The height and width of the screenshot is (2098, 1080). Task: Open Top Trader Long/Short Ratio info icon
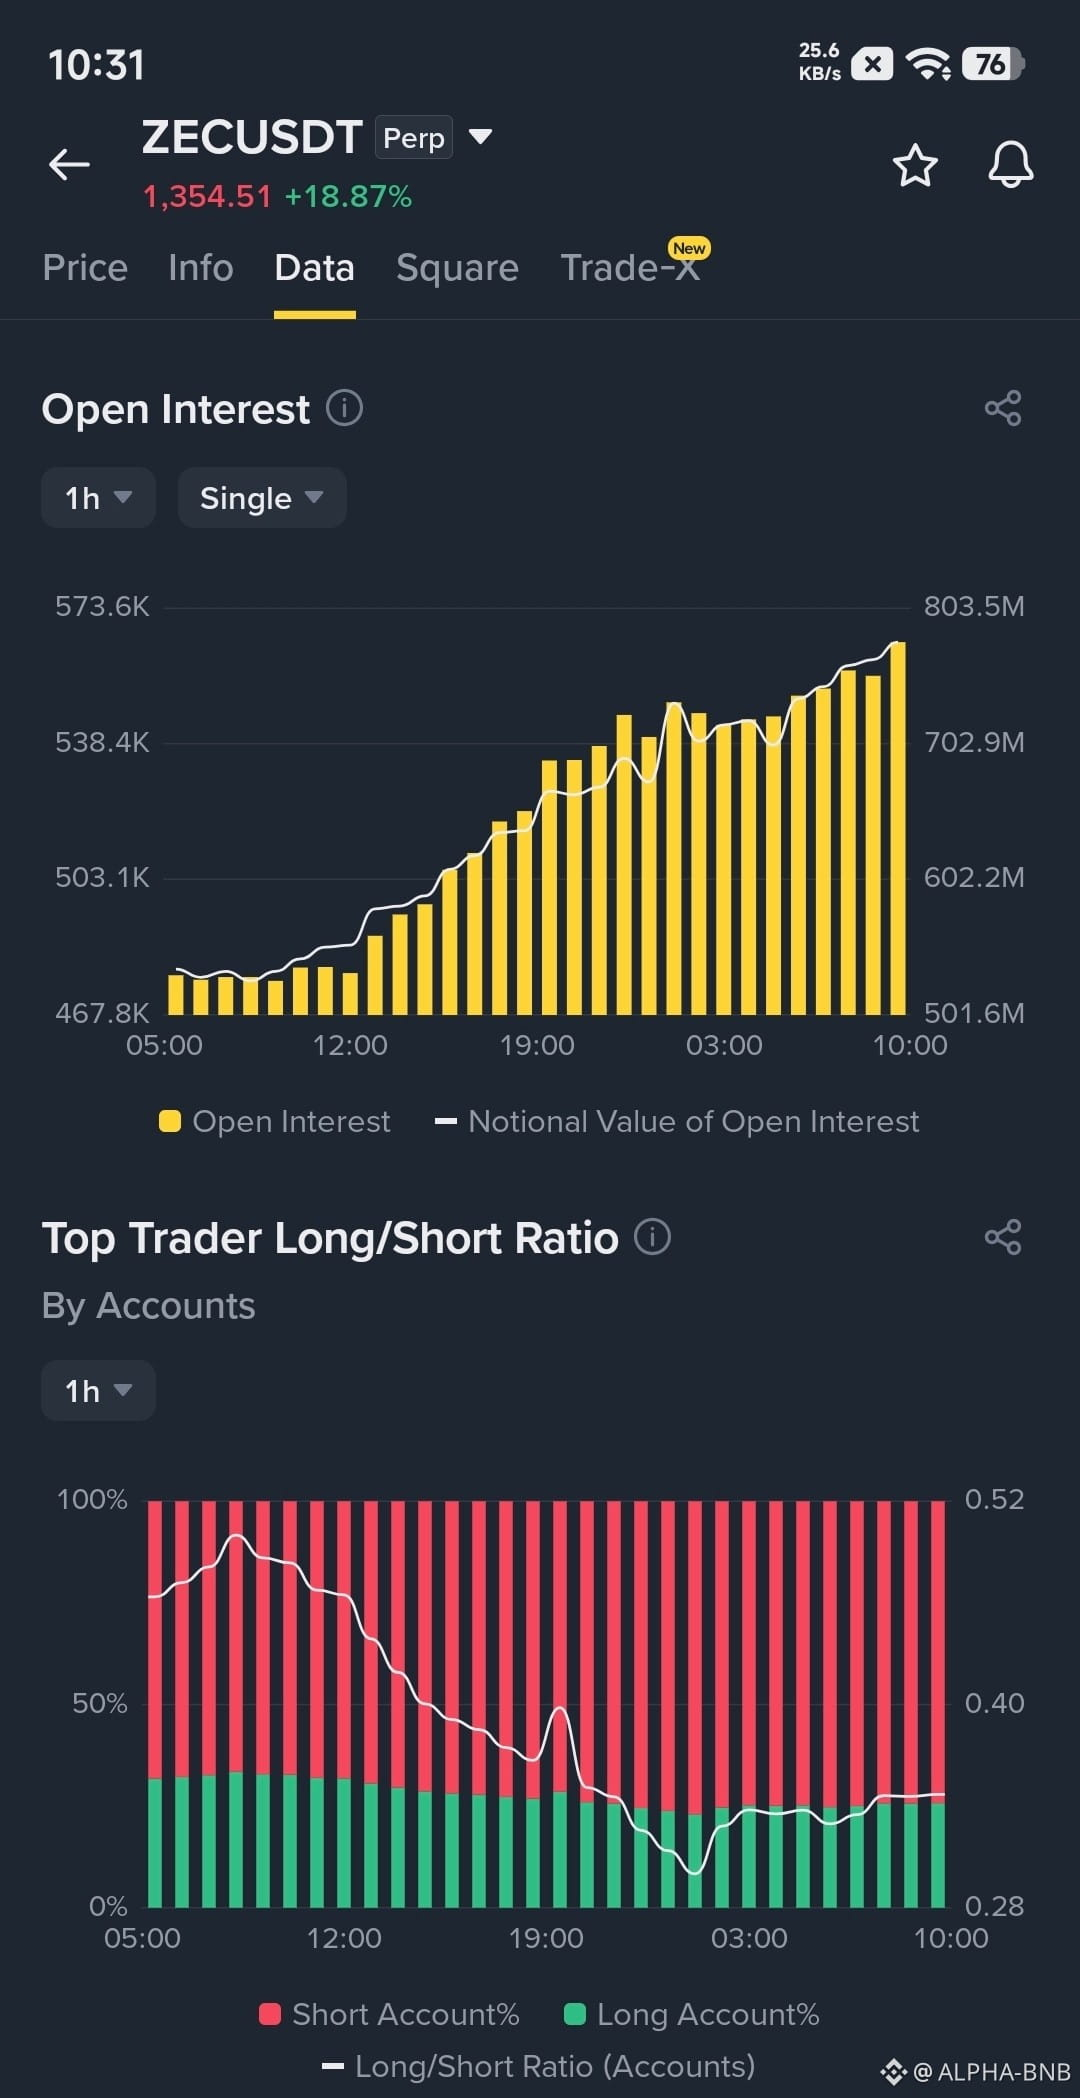coord(652,1237)
